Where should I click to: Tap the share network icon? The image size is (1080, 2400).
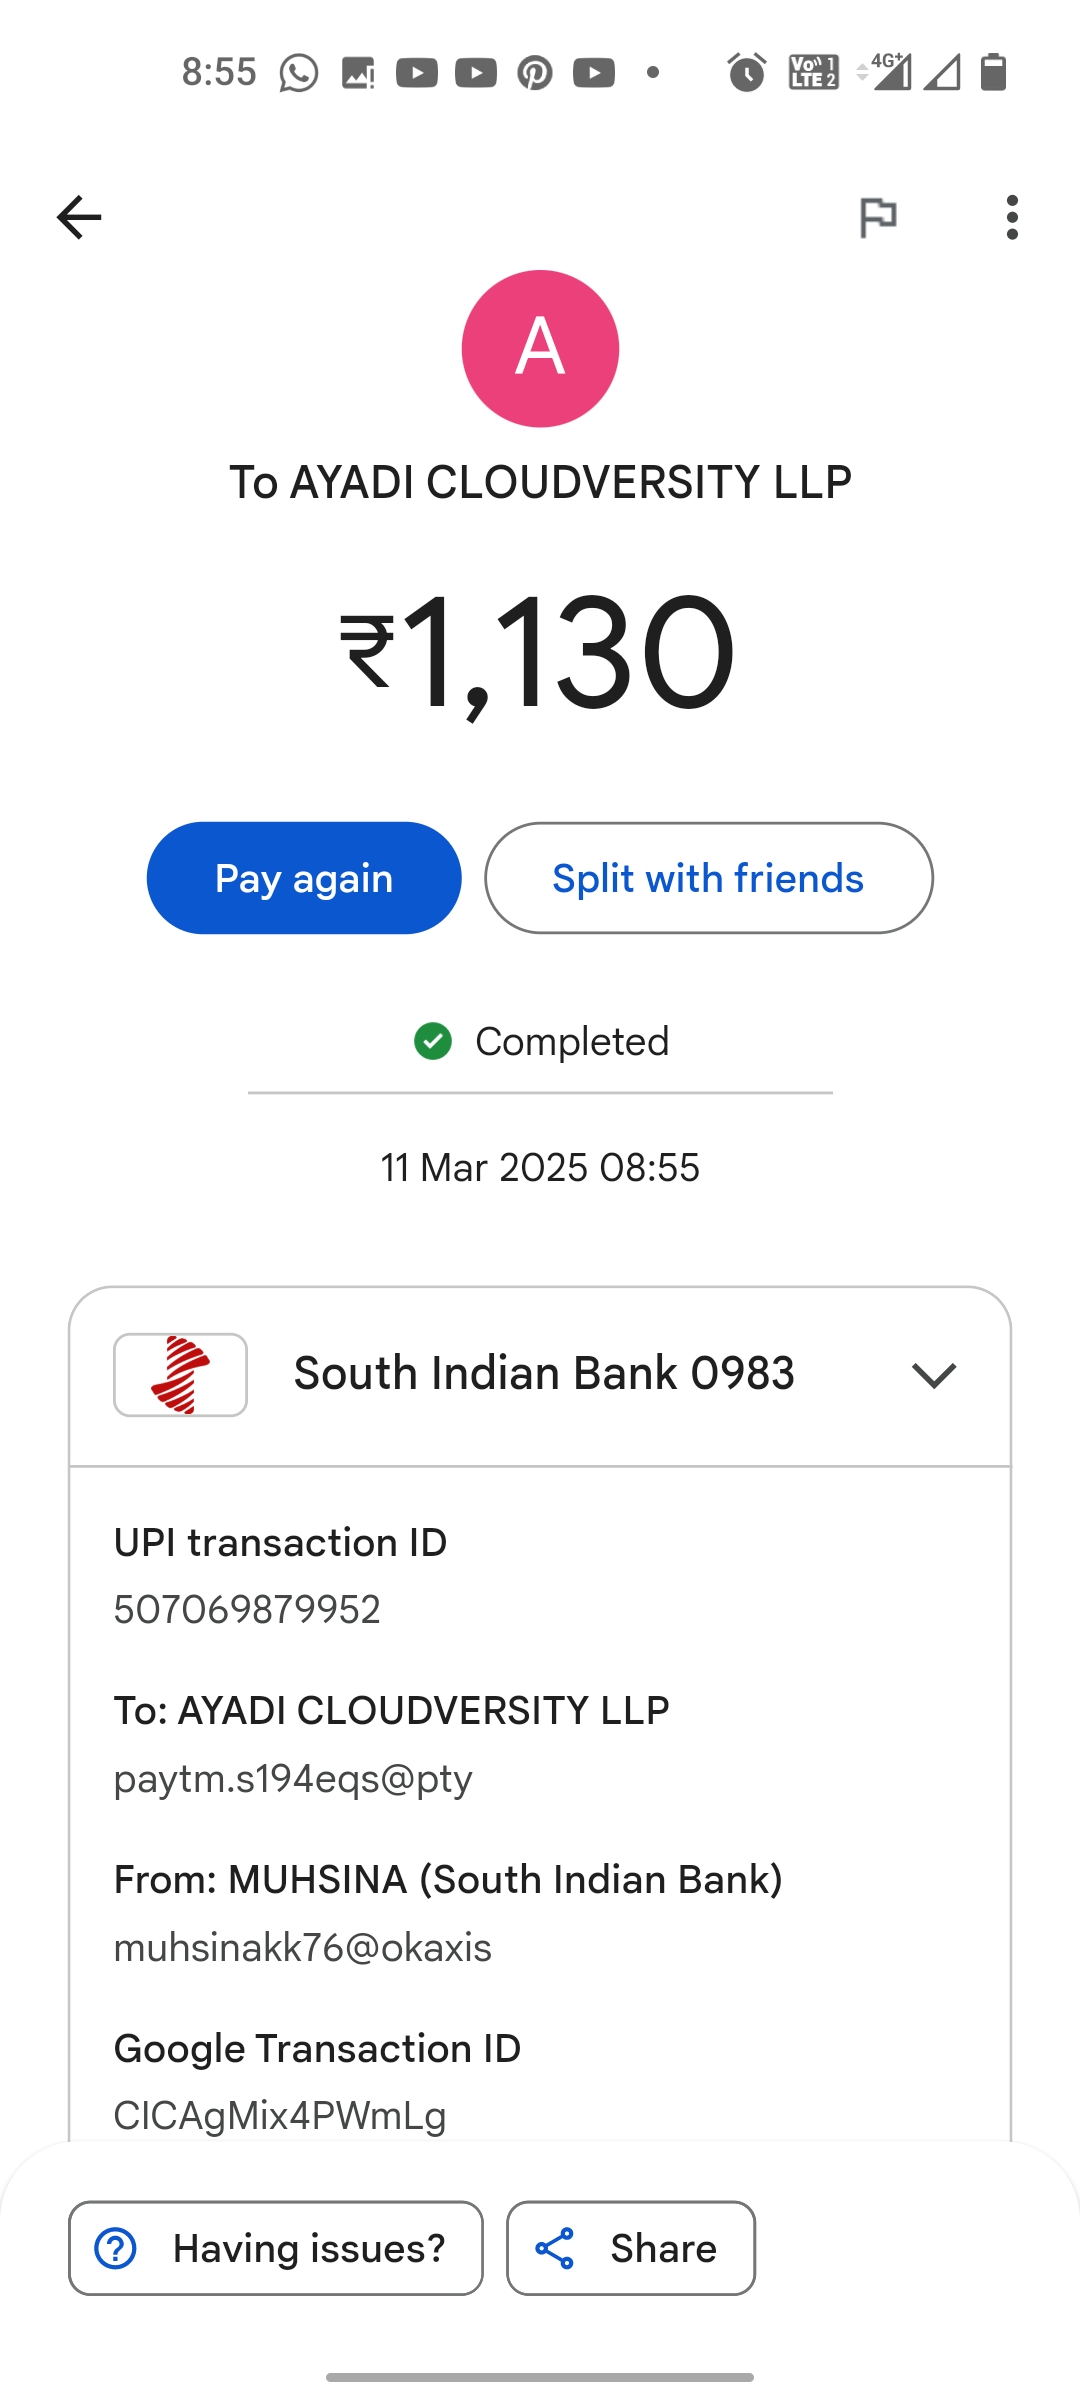pyautogui.click(x=555, y=2248)
